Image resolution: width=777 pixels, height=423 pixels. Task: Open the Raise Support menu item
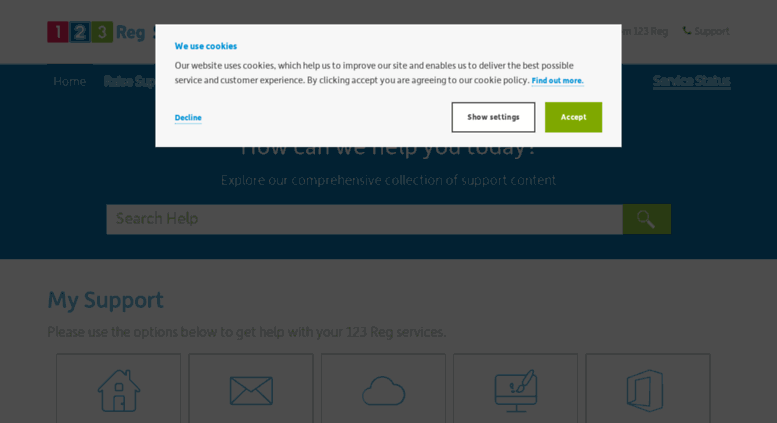point(130,81)
